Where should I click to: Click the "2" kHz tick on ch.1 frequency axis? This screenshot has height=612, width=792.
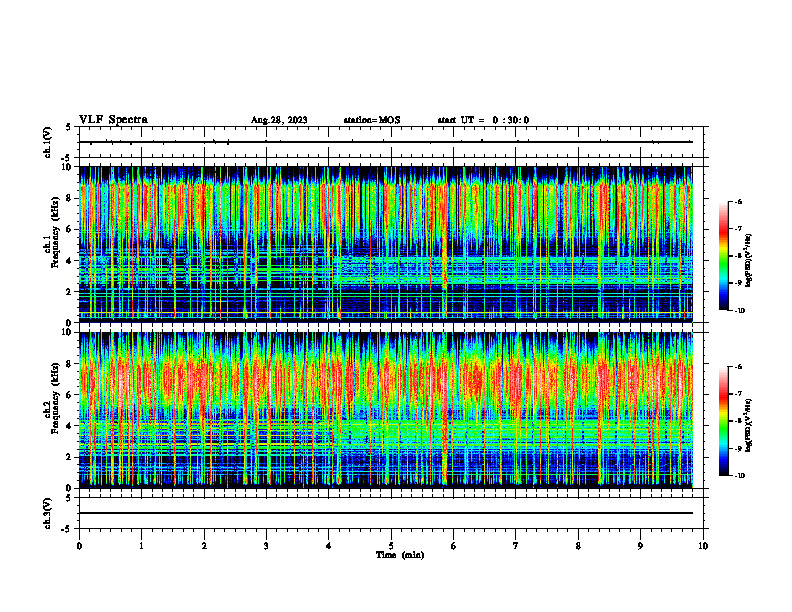(x=70, y=292)
